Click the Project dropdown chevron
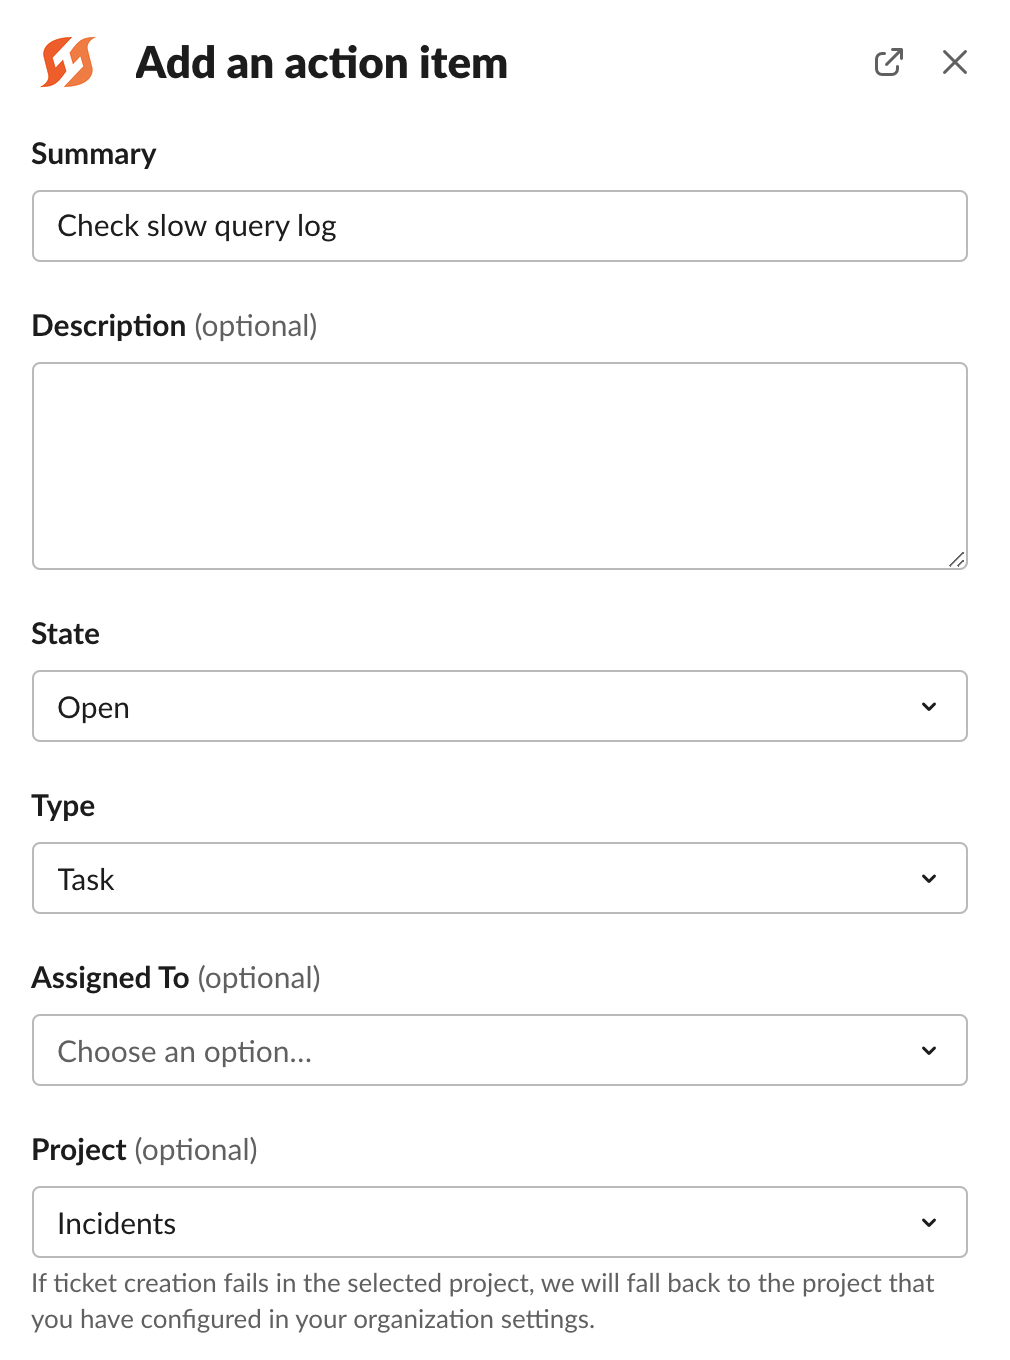 tap(929, 1222)
